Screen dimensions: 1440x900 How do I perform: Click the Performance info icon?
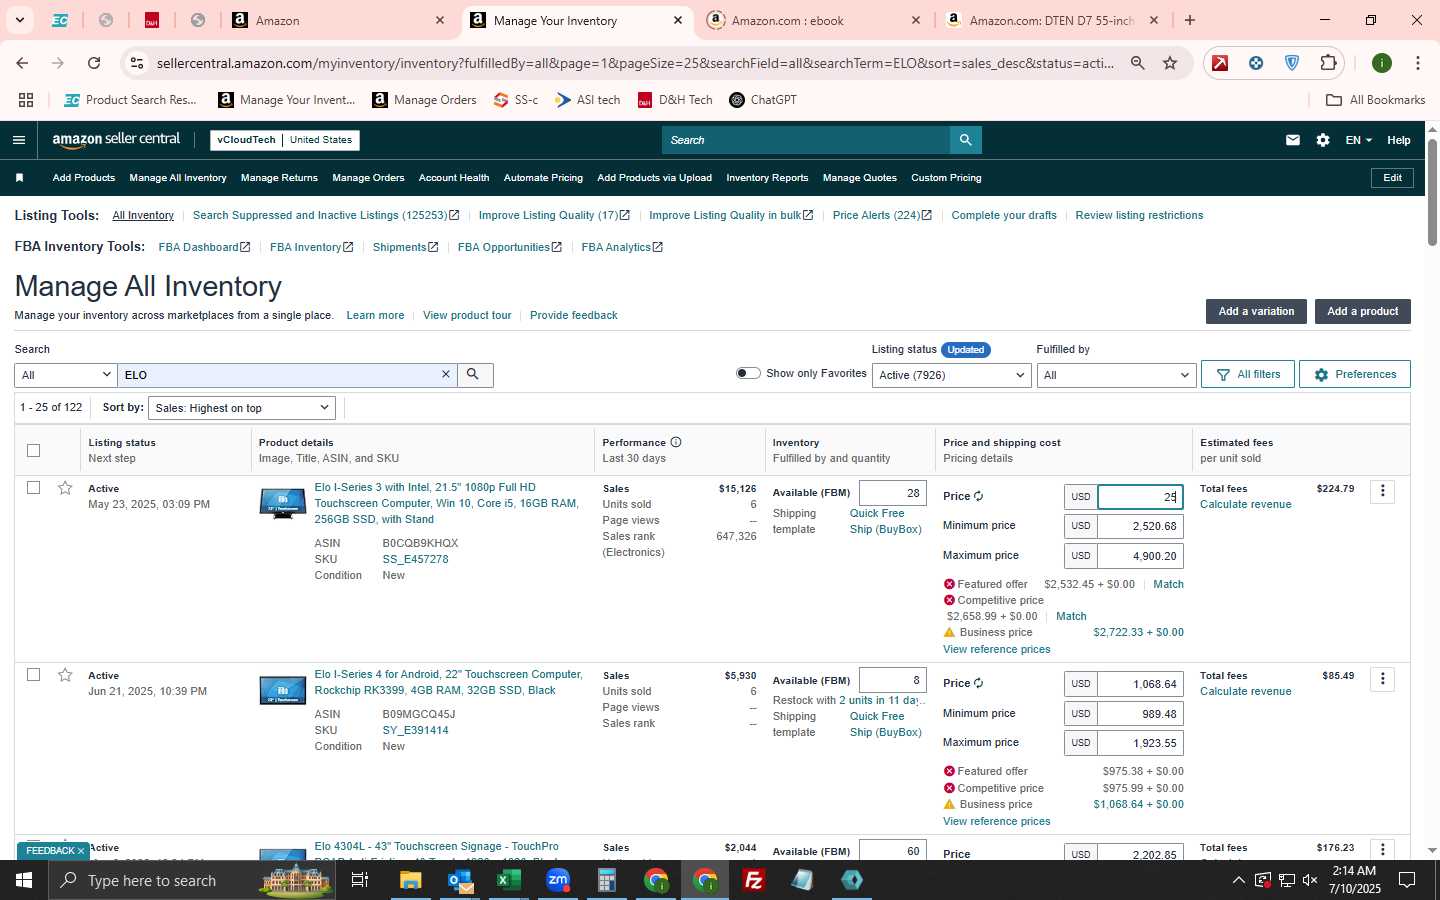pyautogui.click(x=676, y=442)
